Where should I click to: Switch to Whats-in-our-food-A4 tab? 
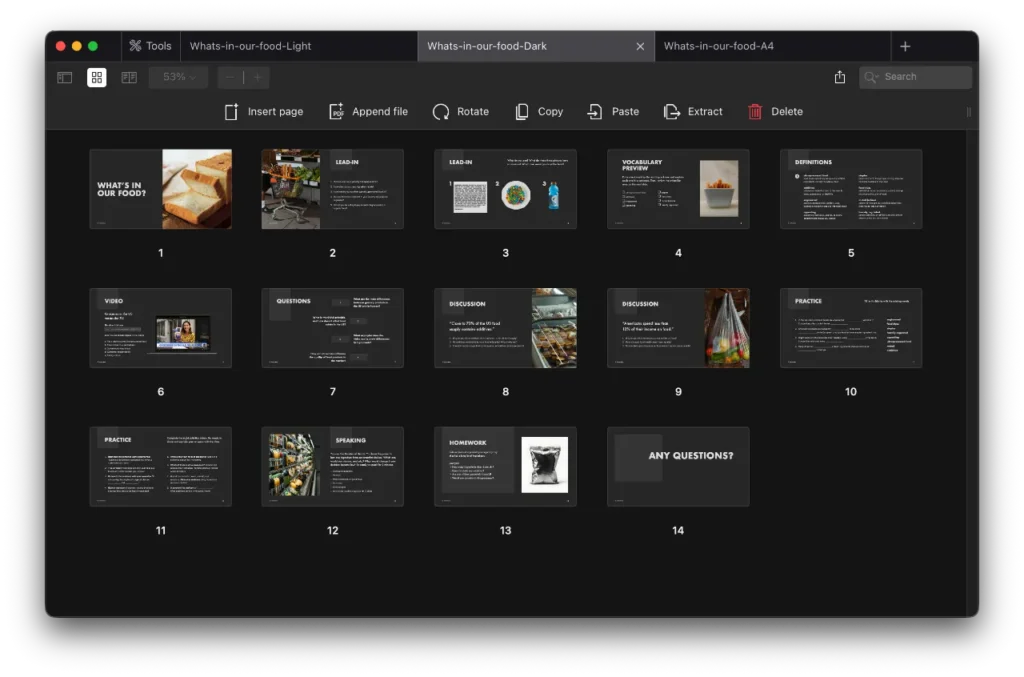tap(718, 46)
